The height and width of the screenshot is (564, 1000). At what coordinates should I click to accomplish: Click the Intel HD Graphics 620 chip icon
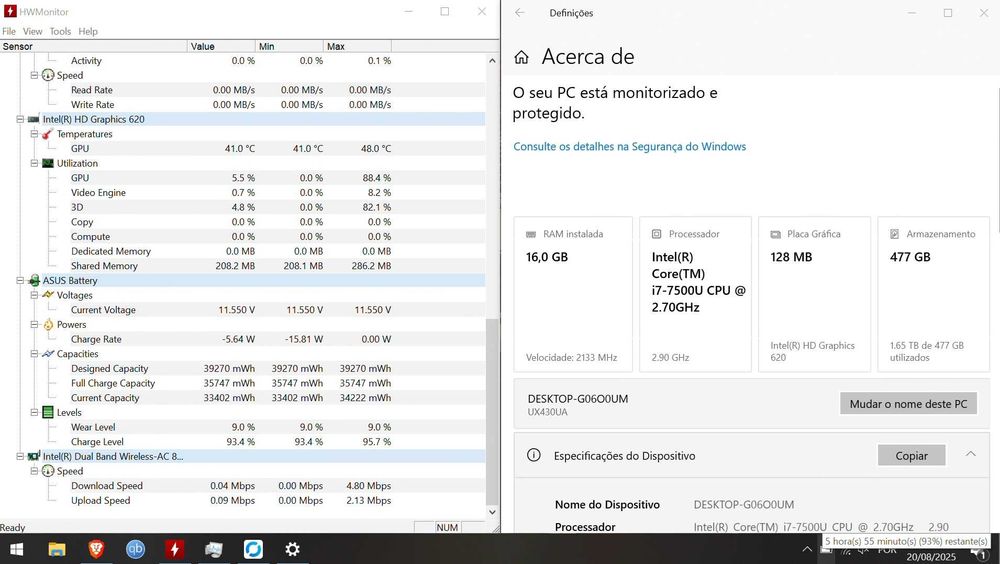pyautogui.click(x=33, y=119)
